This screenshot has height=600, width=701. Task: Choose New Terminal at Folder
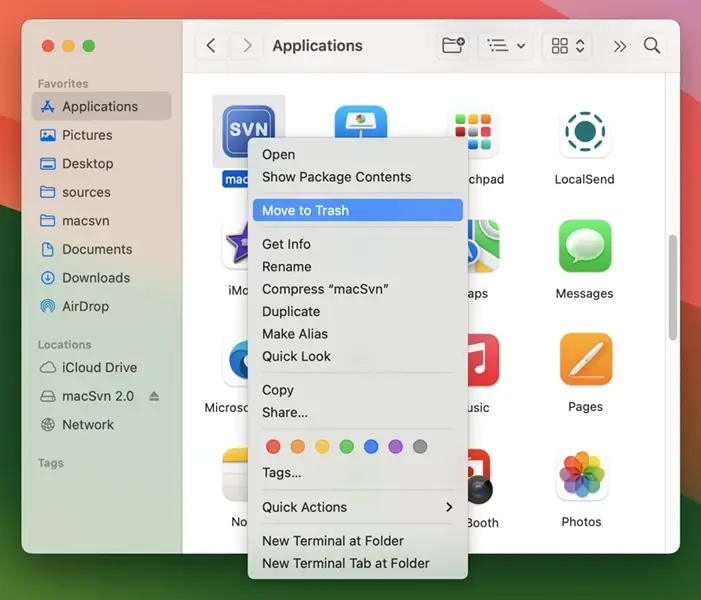point(358,541)
